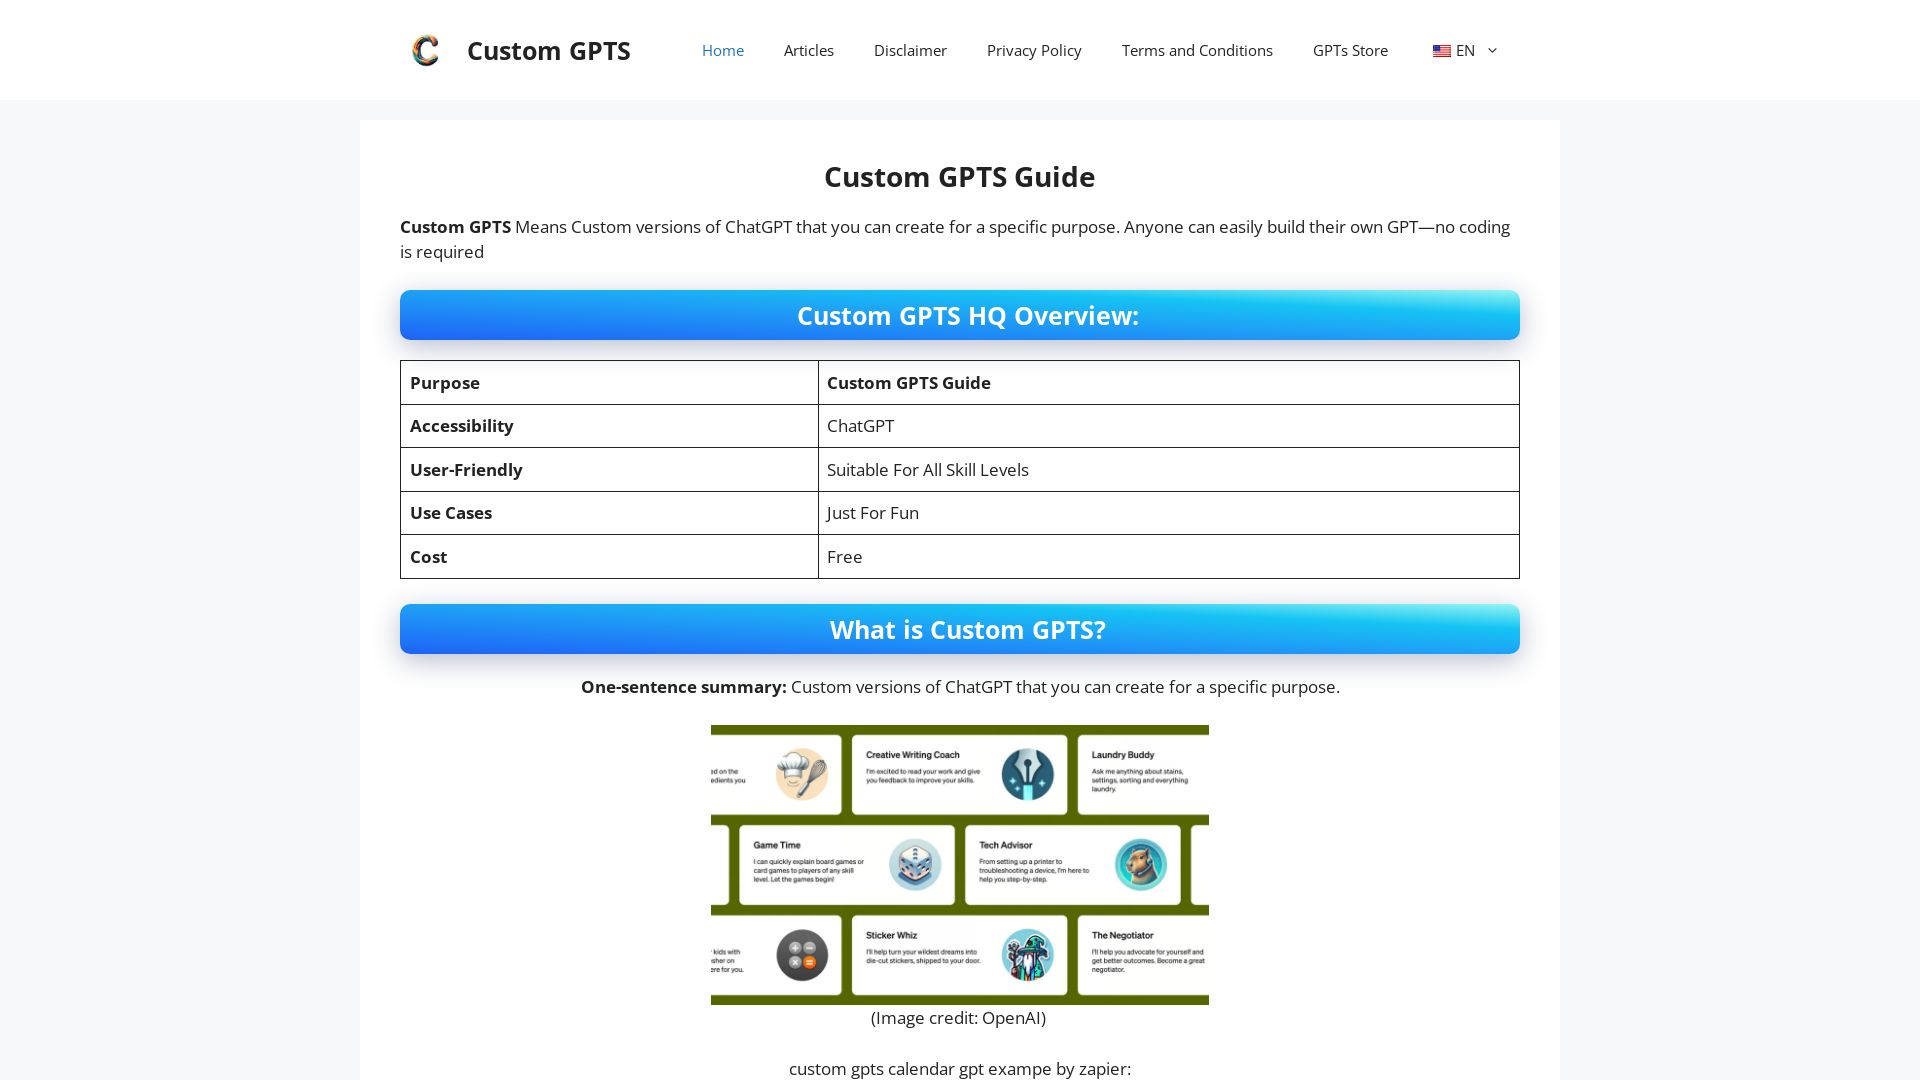Click the Custom GPTS site logo
Screen dimensions: 1920x1080
425,50
